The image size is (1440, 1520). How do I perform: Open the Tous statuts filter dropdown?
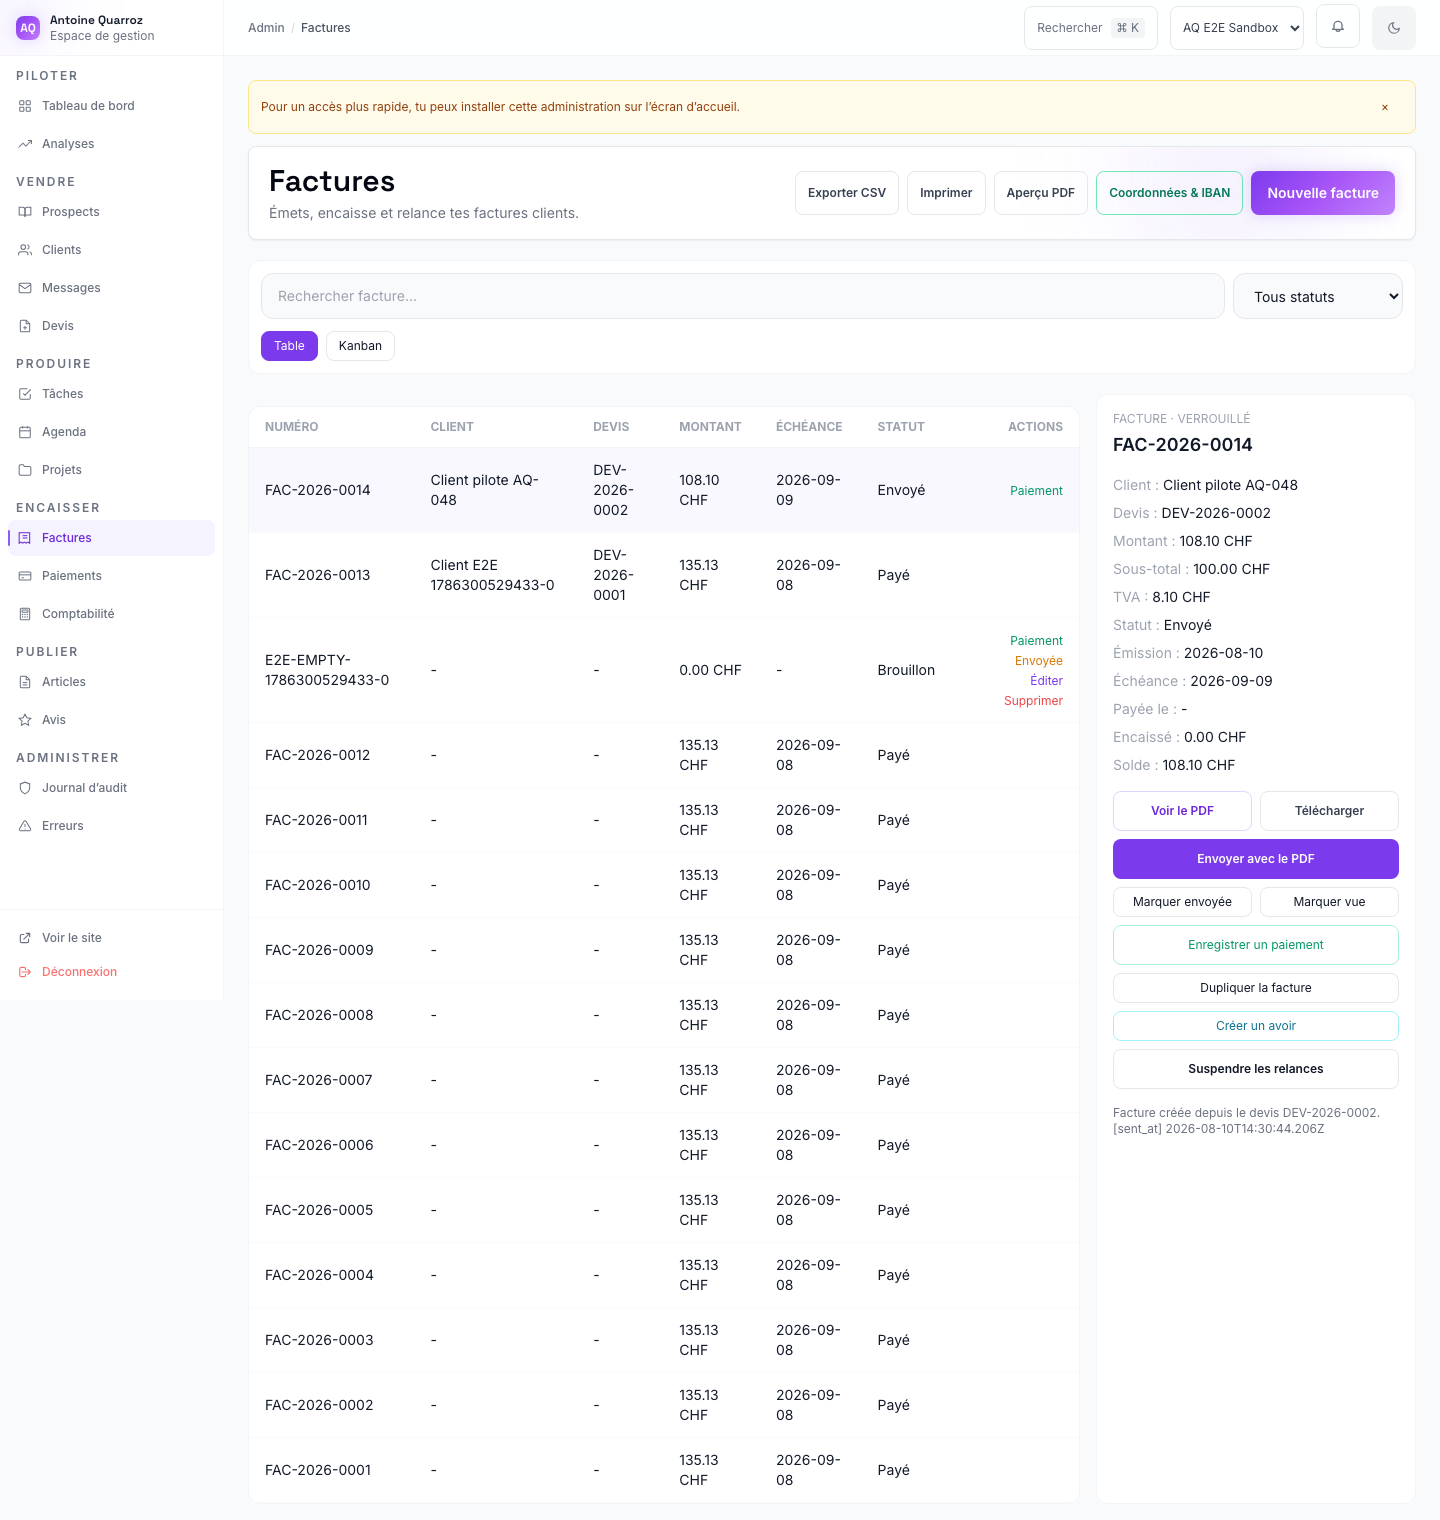[x=1318, y=296]
